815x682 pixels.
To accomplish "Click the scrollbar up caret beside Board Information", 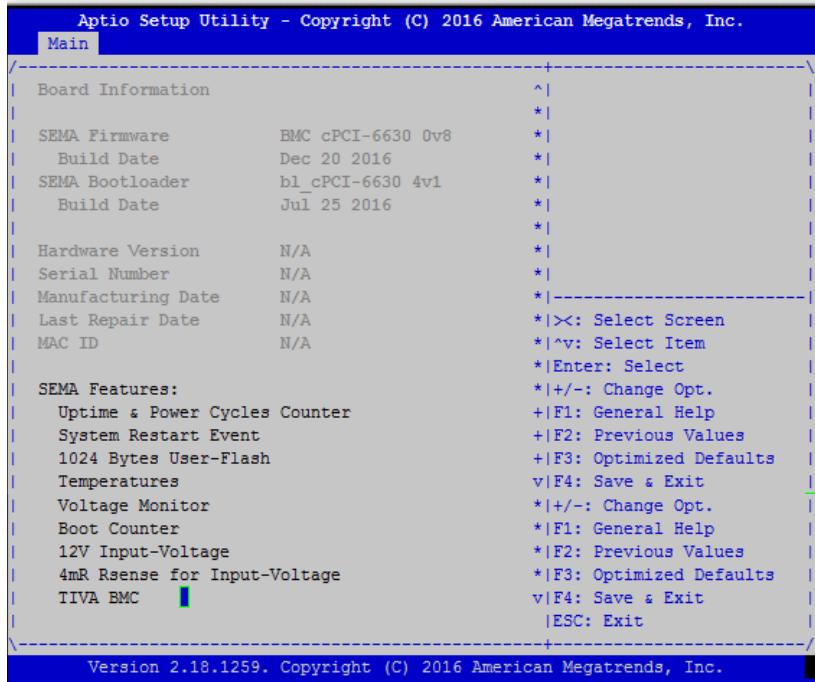I will pyautogui.click(x=538, y=90).
